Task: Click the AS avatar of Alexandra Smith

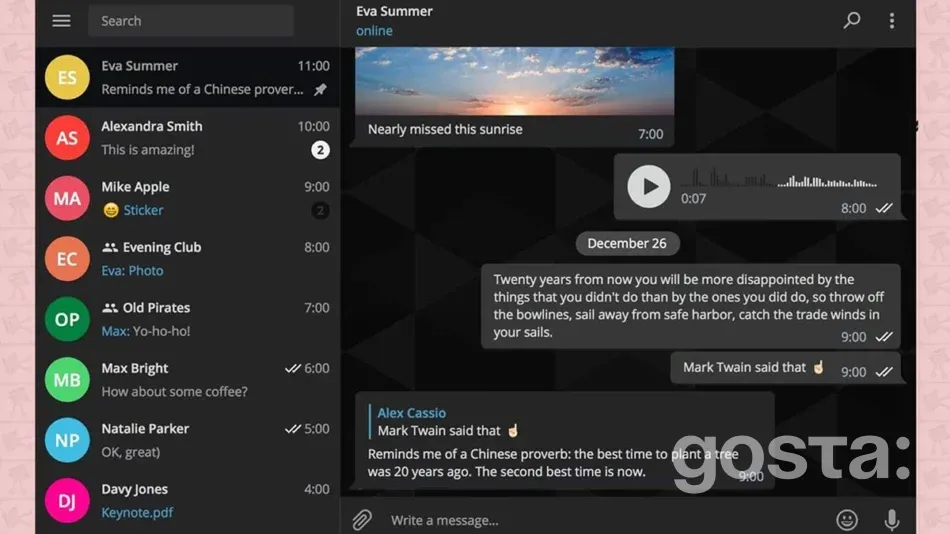Action: tap(67, 138)
